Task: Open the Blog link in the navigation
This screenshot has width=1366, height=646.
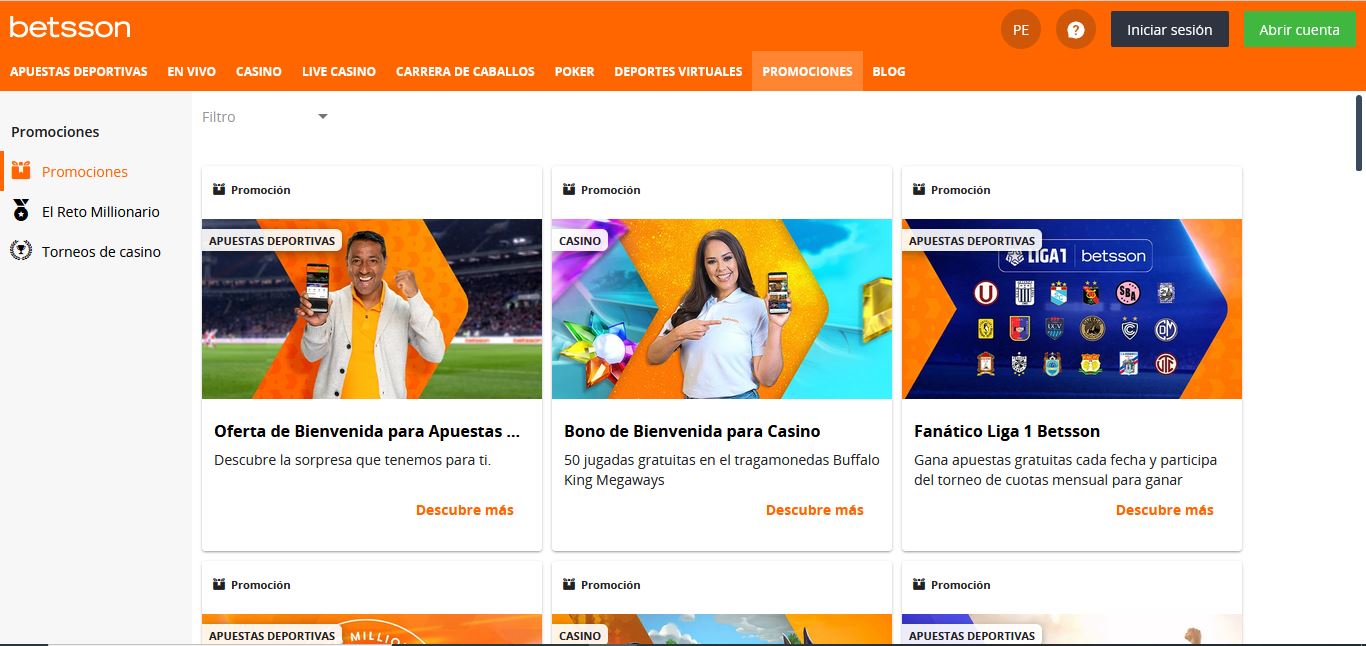Action: 889,71
